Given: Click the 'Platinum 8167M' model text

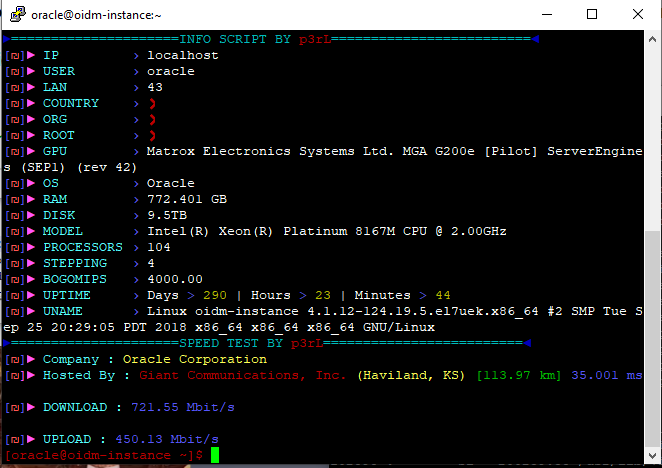Looking at the screenshot, I should (x=339, y=231).
